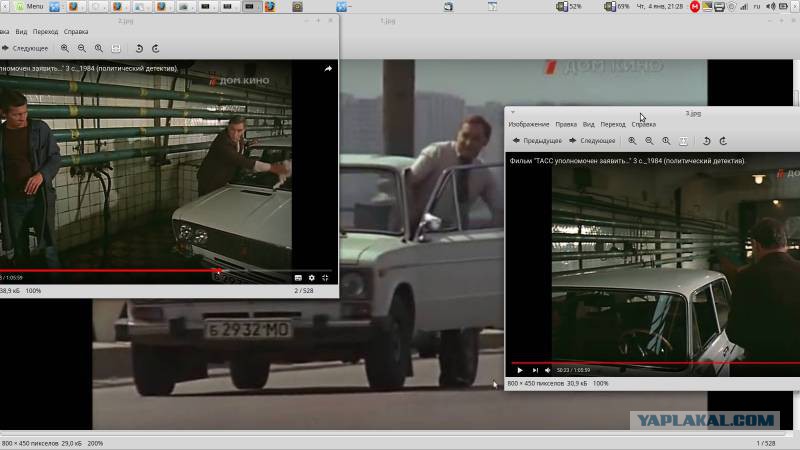
Task: Rotate image clockwise in 3.jpg window
Action: (x=723, y=141)
